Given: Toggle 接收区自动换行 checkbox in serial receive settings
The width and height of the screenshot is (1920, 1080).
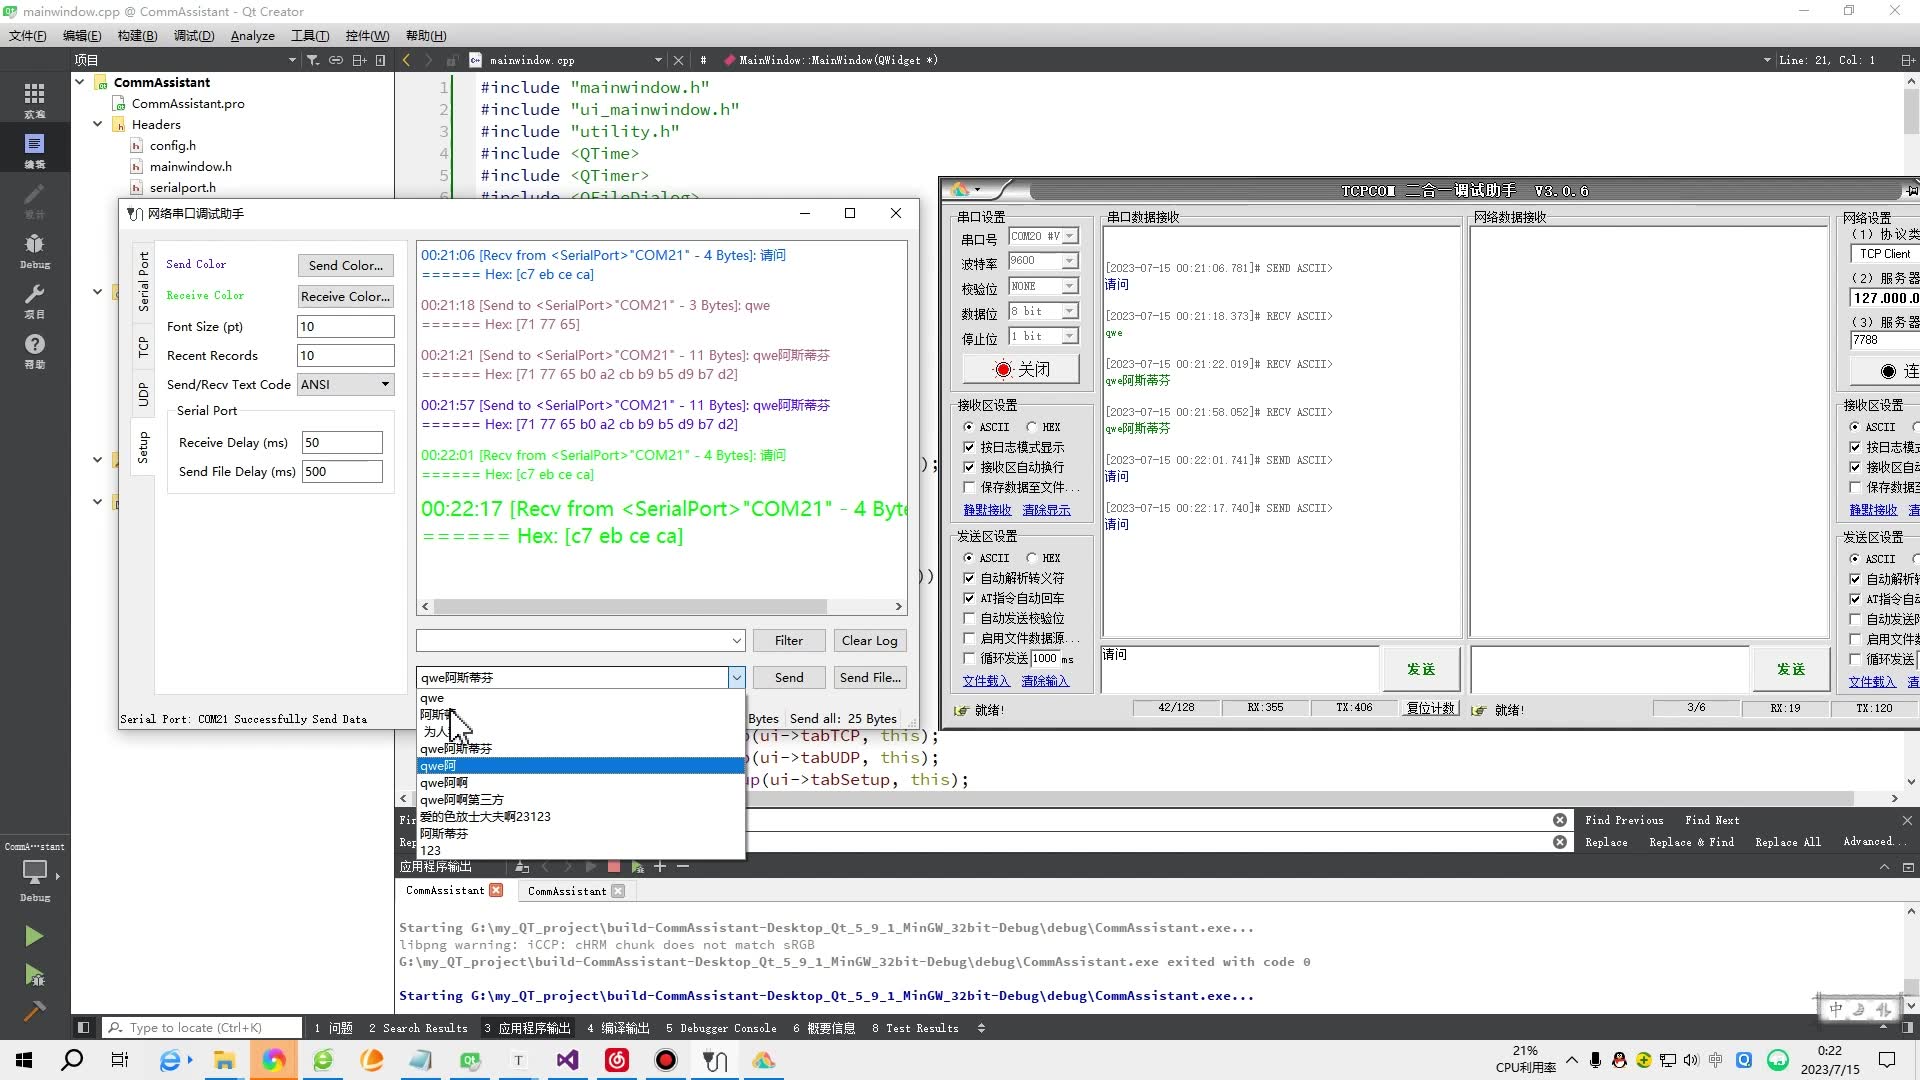Looking at the screenshot, I should (969, 467).
